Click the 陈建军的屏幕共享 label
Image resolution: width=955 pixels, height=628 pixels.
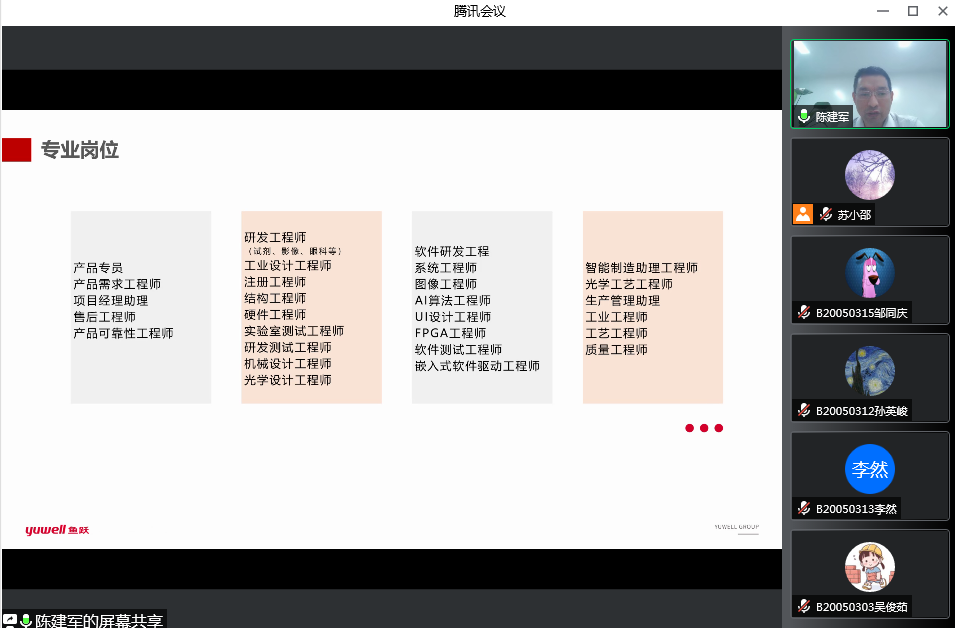tap(98, 621)
